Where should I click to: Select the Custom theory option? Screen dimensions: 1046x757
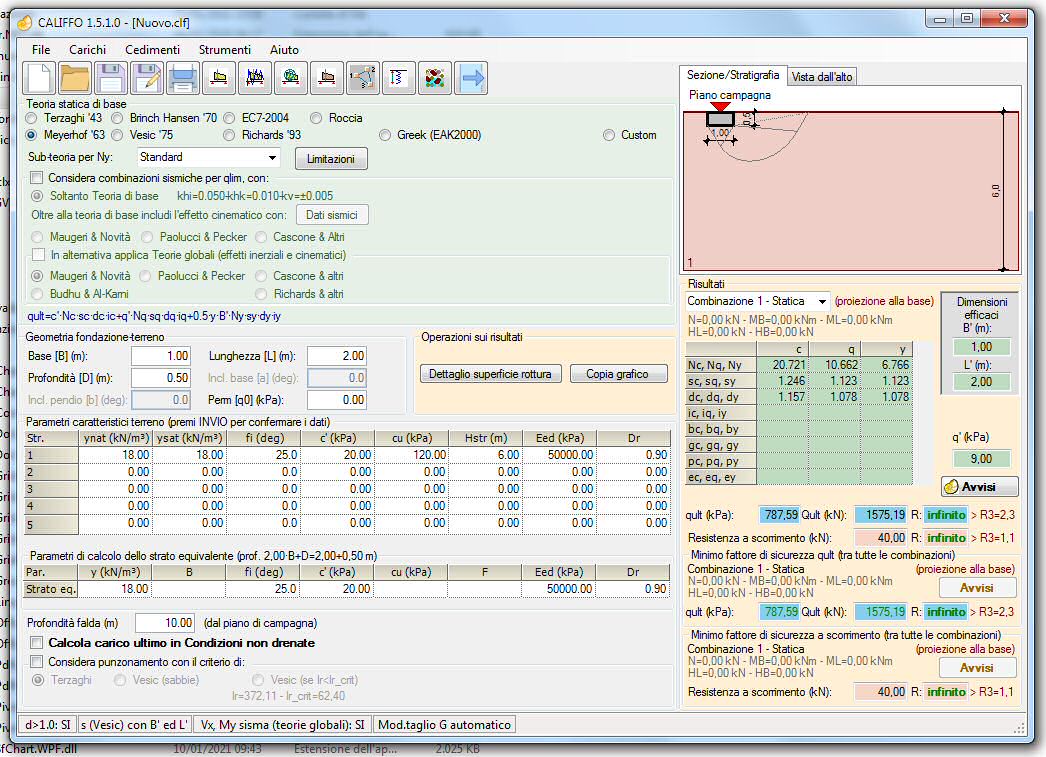[609, 135]
